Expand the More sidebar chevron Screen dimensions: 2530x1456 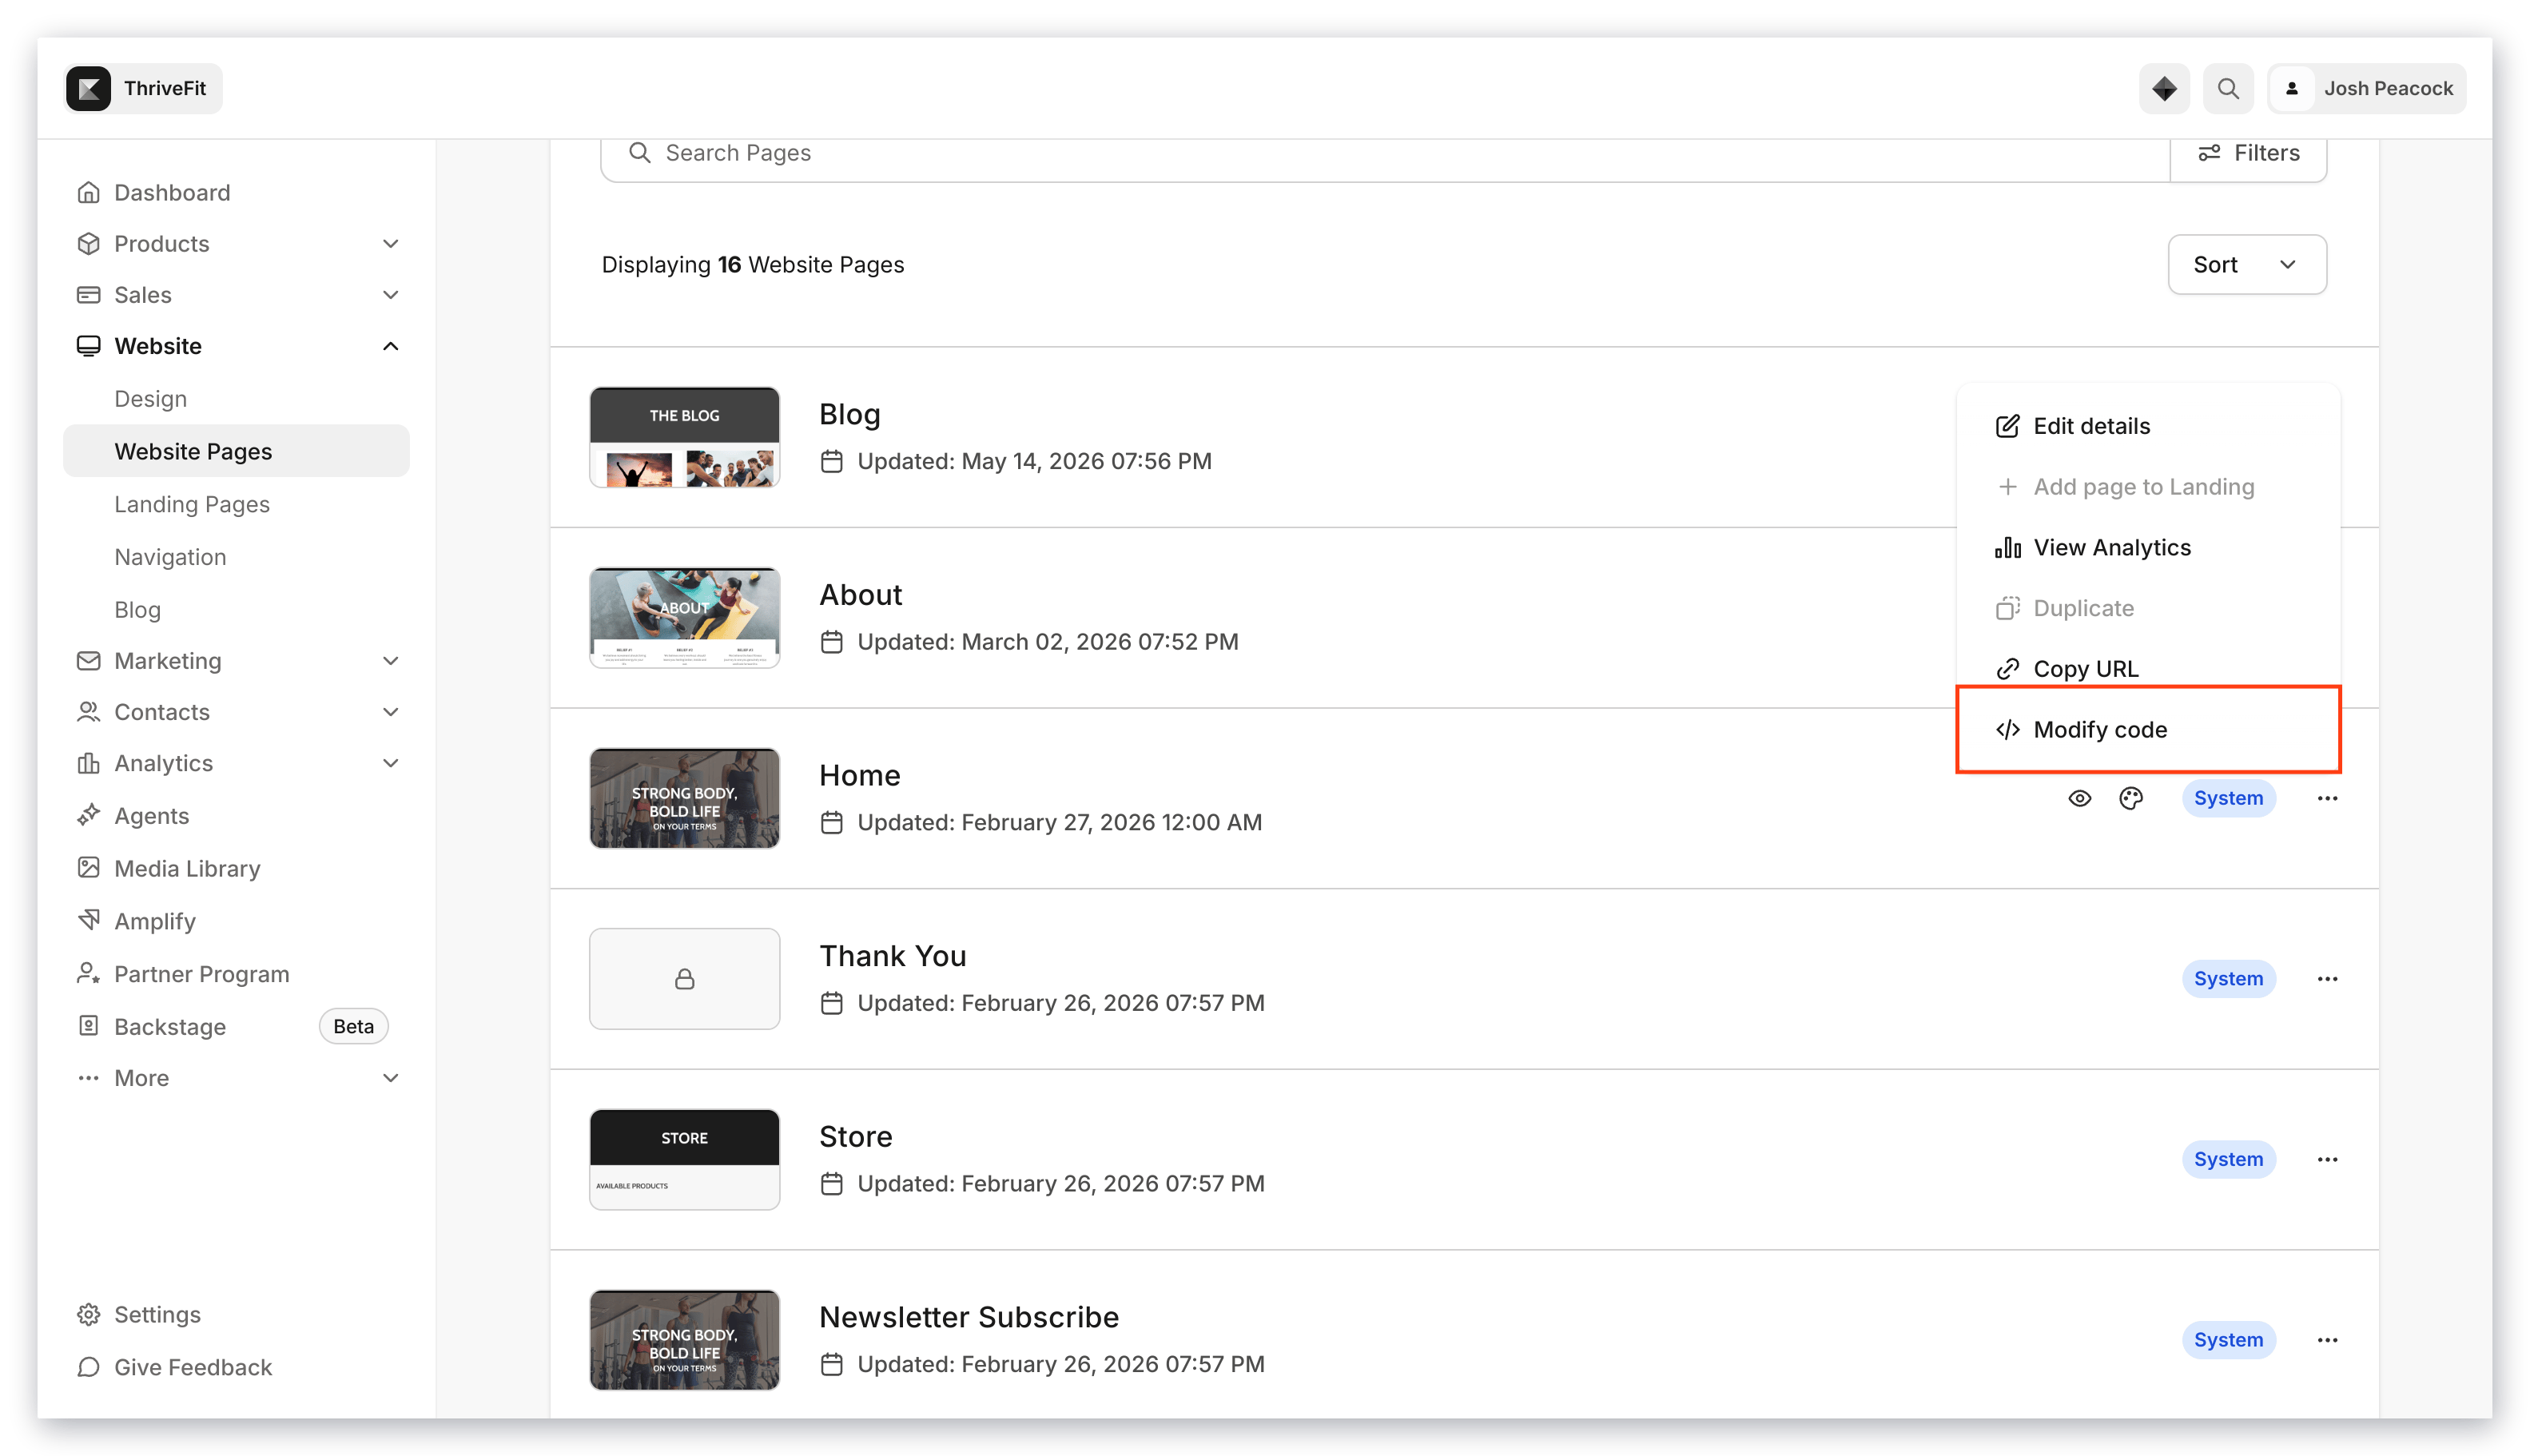click(390, 1077)
